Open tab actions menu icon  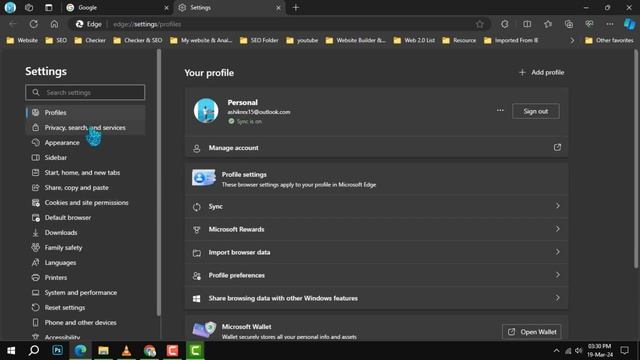(49, 7)
